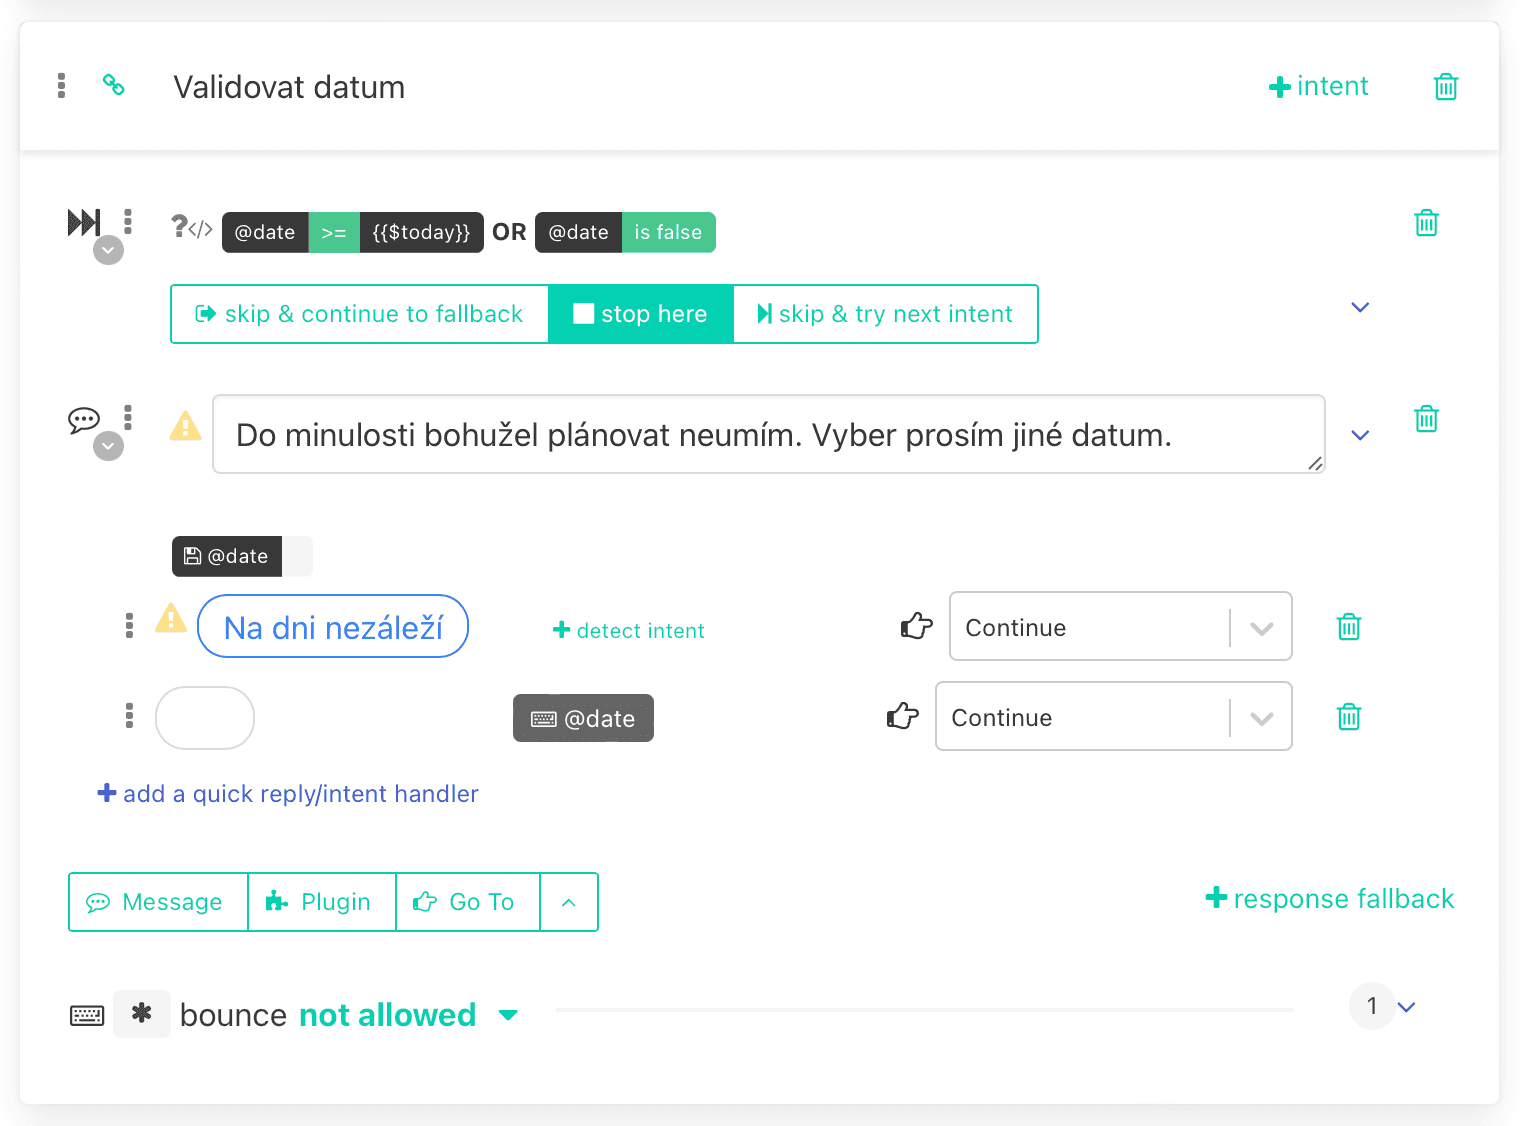1526x1126 pixels.
Task: Click pointing hand icon of Na dni nezáleží row
Action: pyautogui.click(x=916, y=627)
